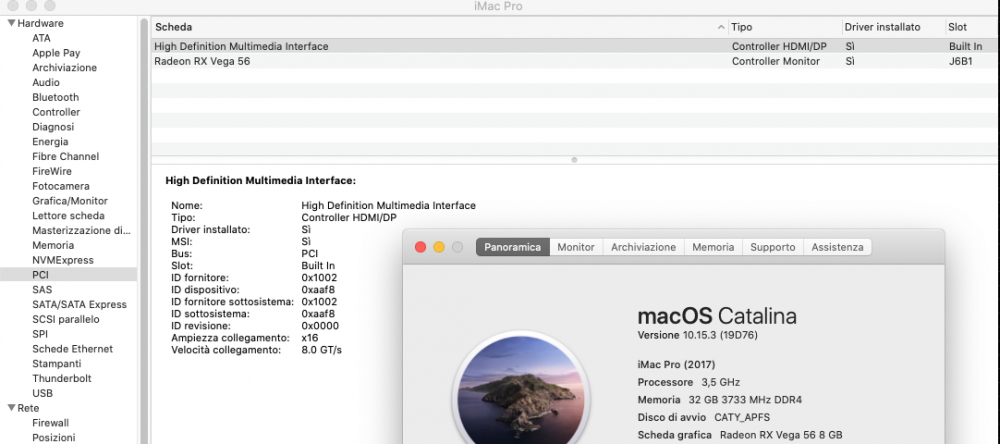This screenshot has width=1000, height=444.
Task: Select Masterizzazione di... sidebar item
Action: [x=82, y=230]
